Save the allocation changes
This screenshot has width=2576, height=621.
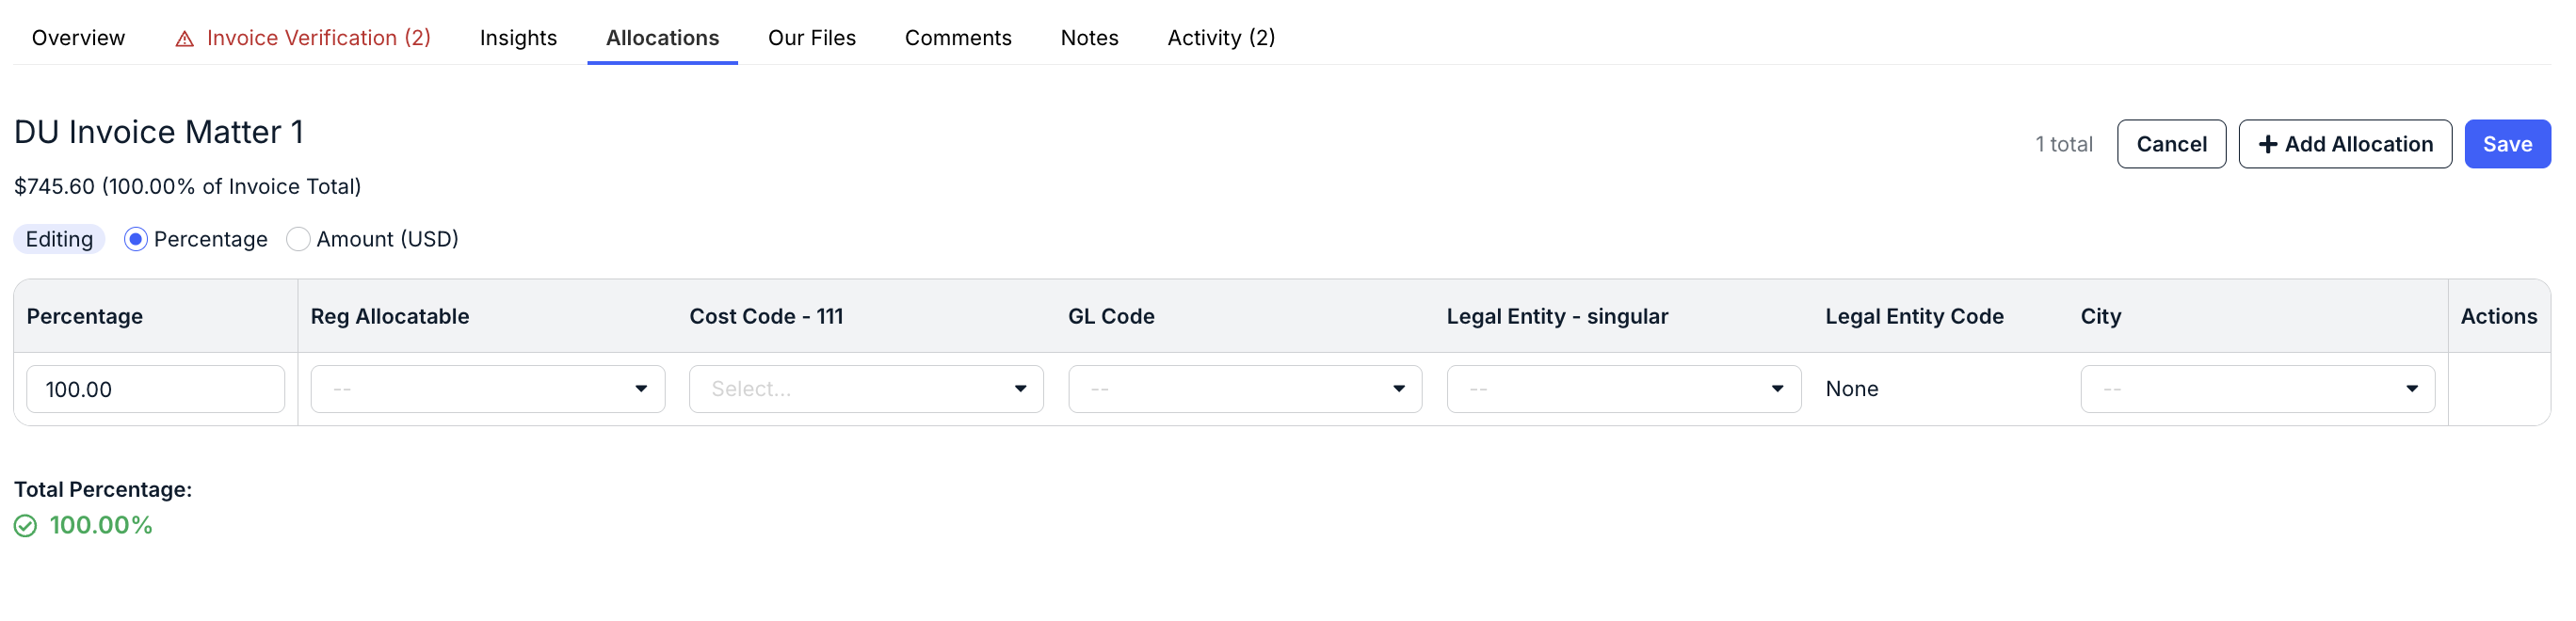point(2507,144)
